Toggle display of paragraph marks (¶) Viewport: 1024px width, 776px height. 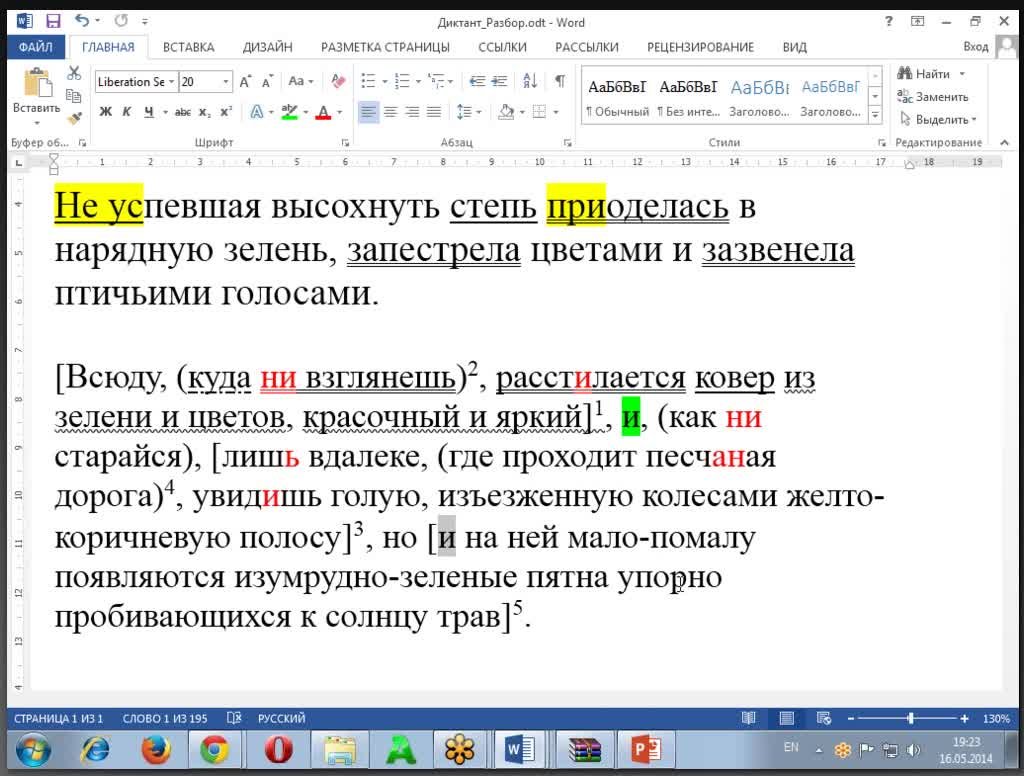pos(560,81)
